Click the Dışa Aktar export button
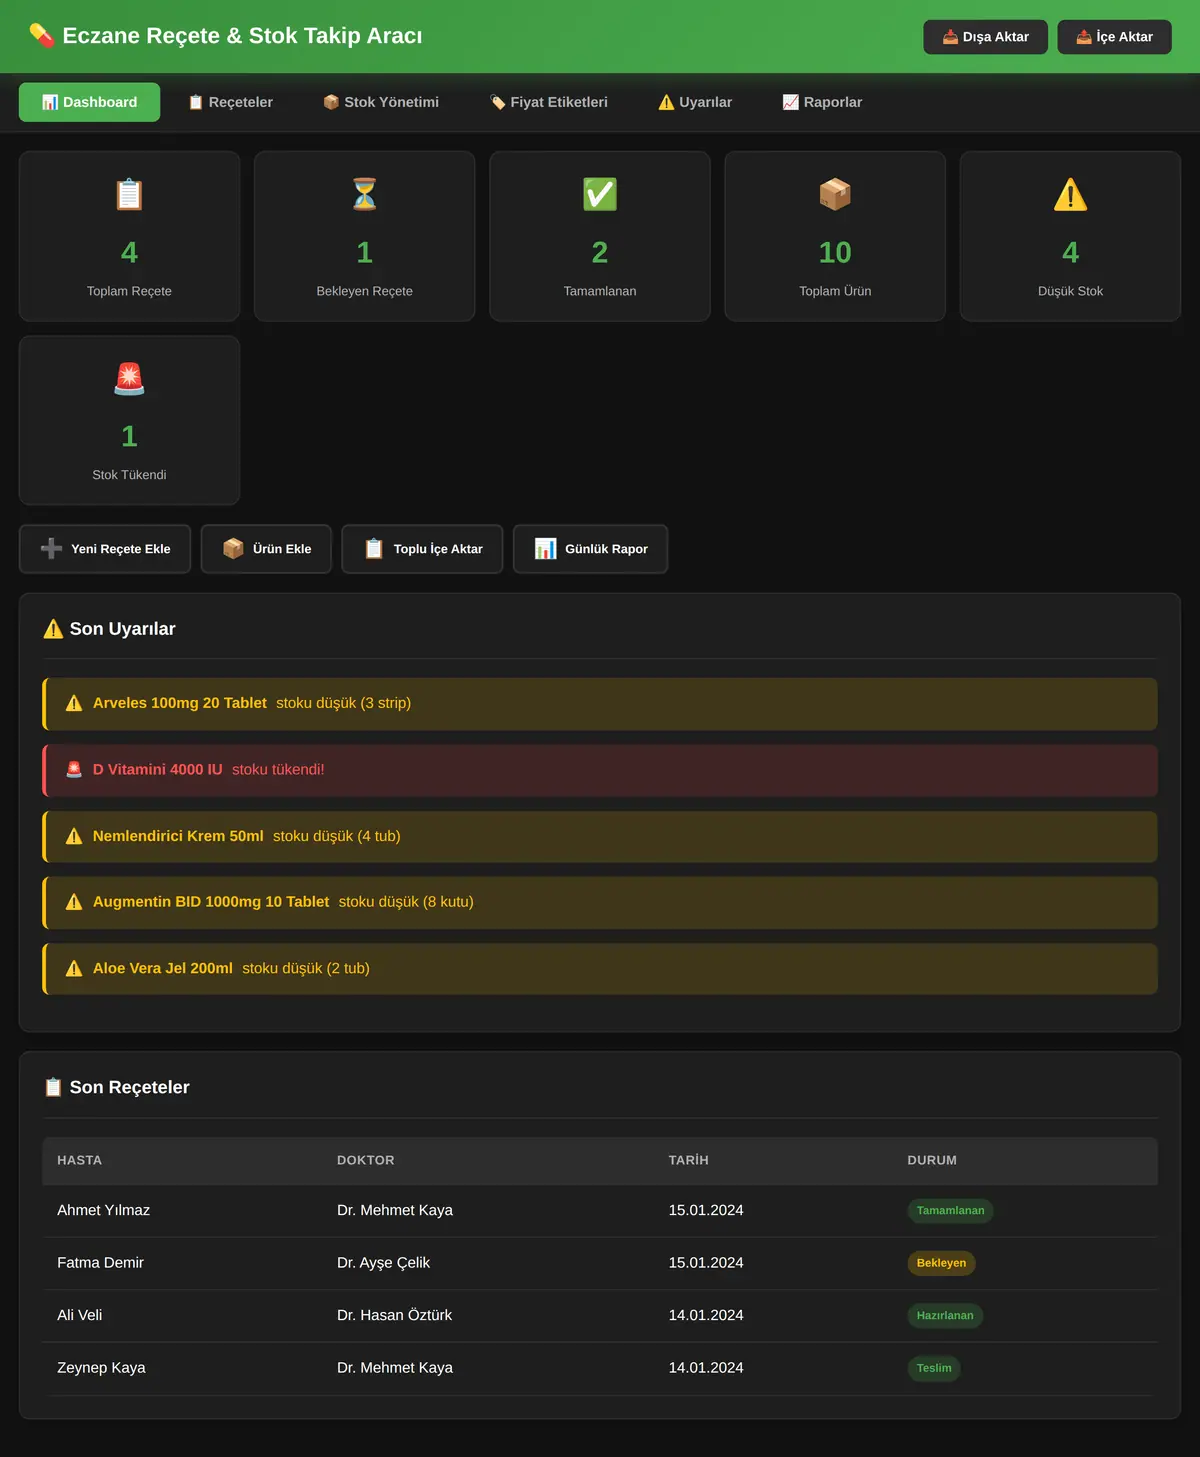 tap(985, 37)
